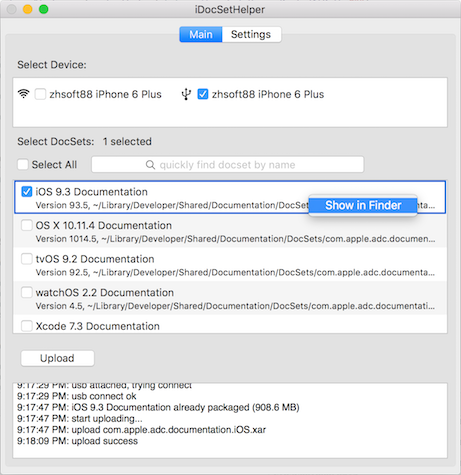Image resolution: width=461 pixels, height=475 pixels.
Task: Choose Show in Finder from context menu
Action: point(363,205)
